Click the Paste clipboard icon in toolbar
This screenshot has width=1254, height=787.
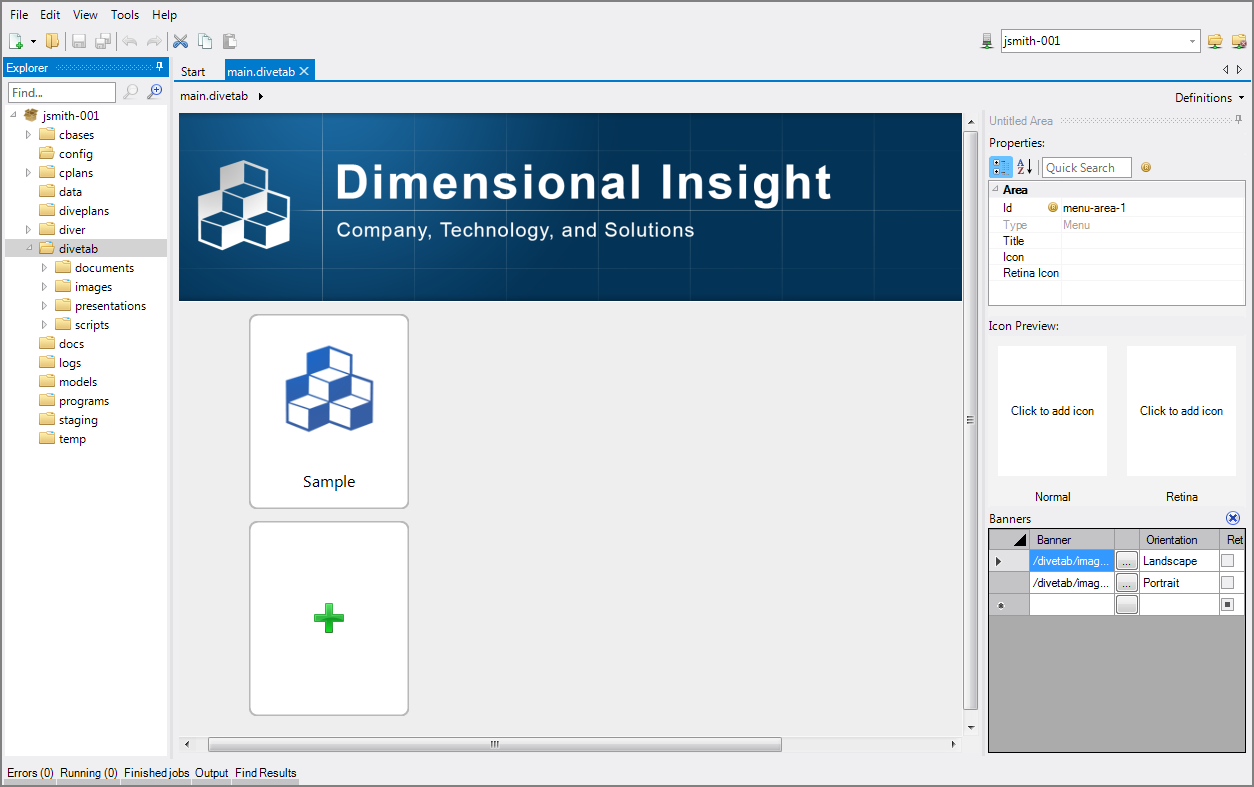[x=229, y=41]
